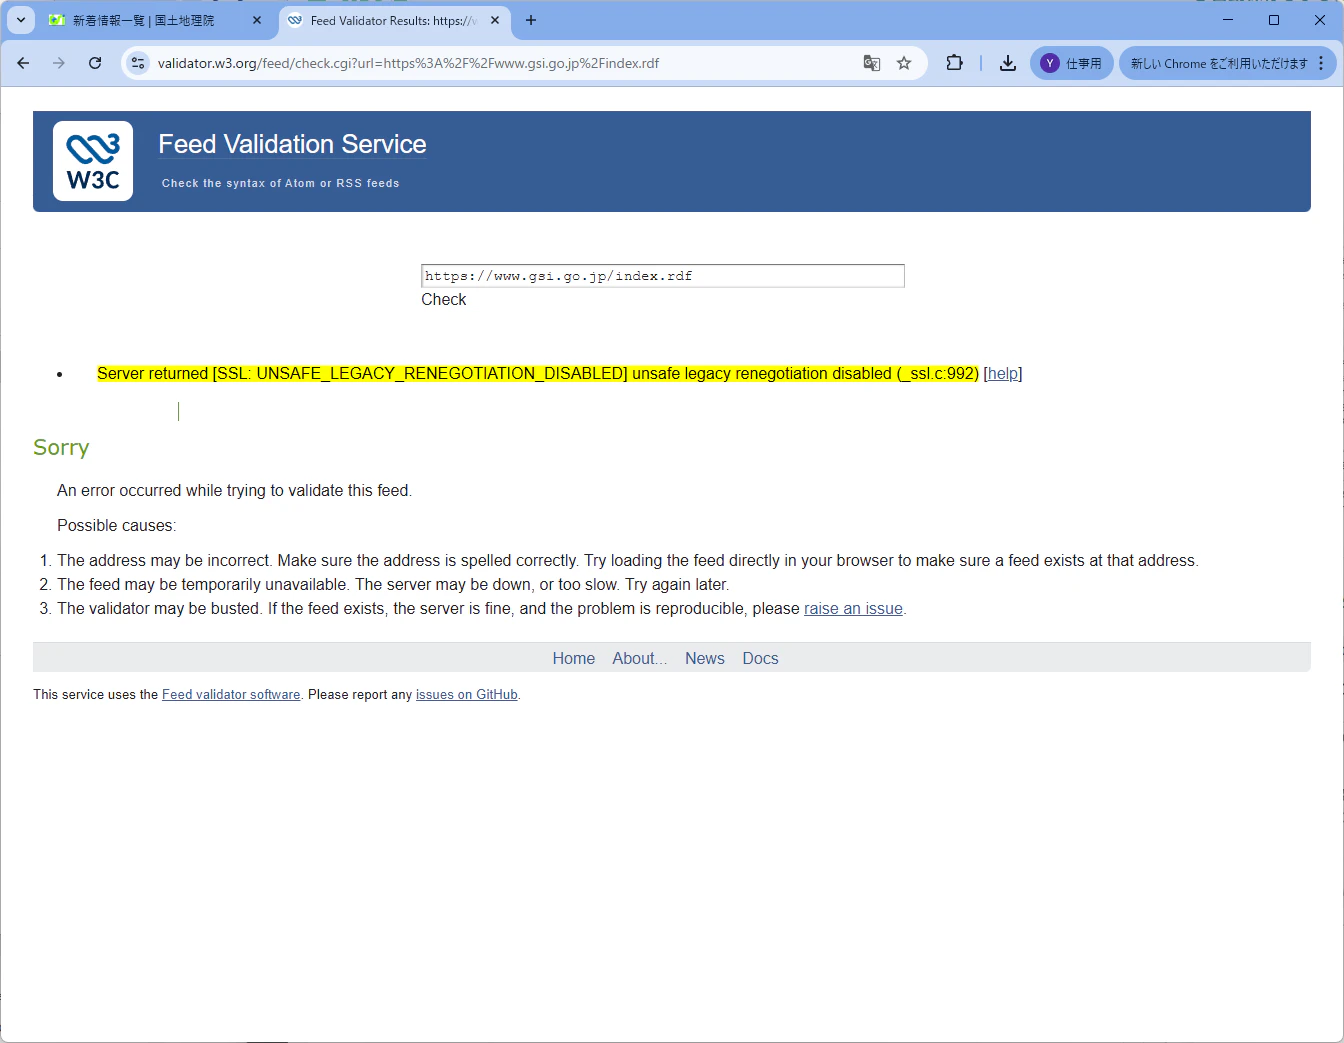Minimize the Chrome window

[1228, 20]
